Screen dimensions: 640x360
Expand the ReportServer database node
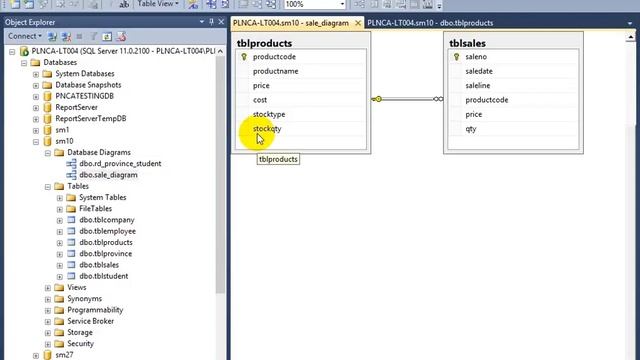click(x=36, y=108)
